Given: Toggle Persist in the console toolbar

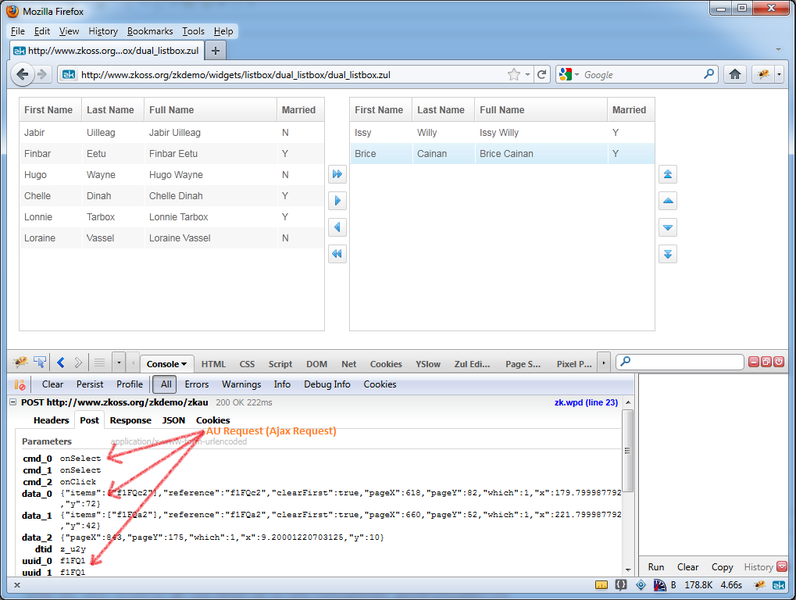Looking at the screenshot, I should click(x=89, y=384).
